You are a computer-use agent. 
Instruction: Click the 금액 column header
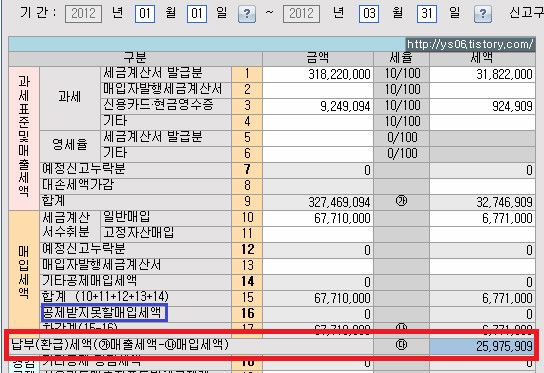click(318, 58)
